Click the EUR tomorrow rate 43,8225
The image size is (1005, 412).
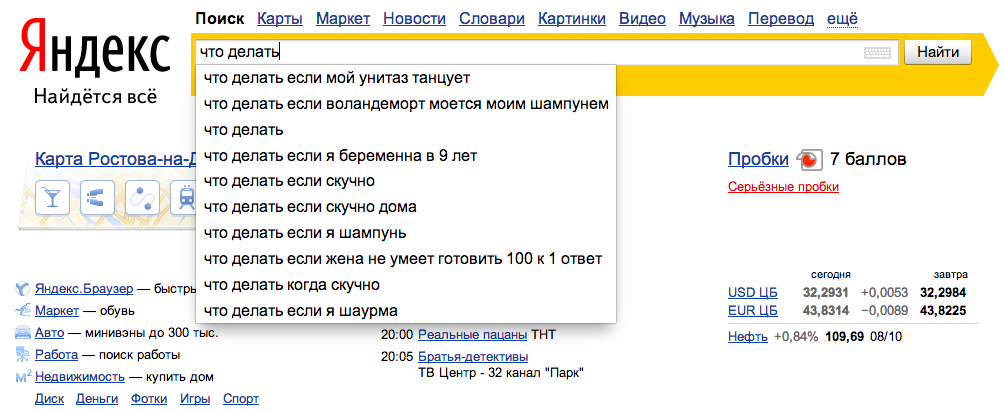coord(943,311)
